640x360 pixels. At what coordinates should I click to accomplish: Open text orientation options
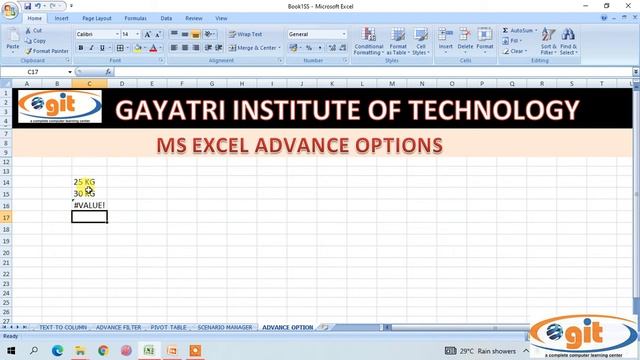210,34
